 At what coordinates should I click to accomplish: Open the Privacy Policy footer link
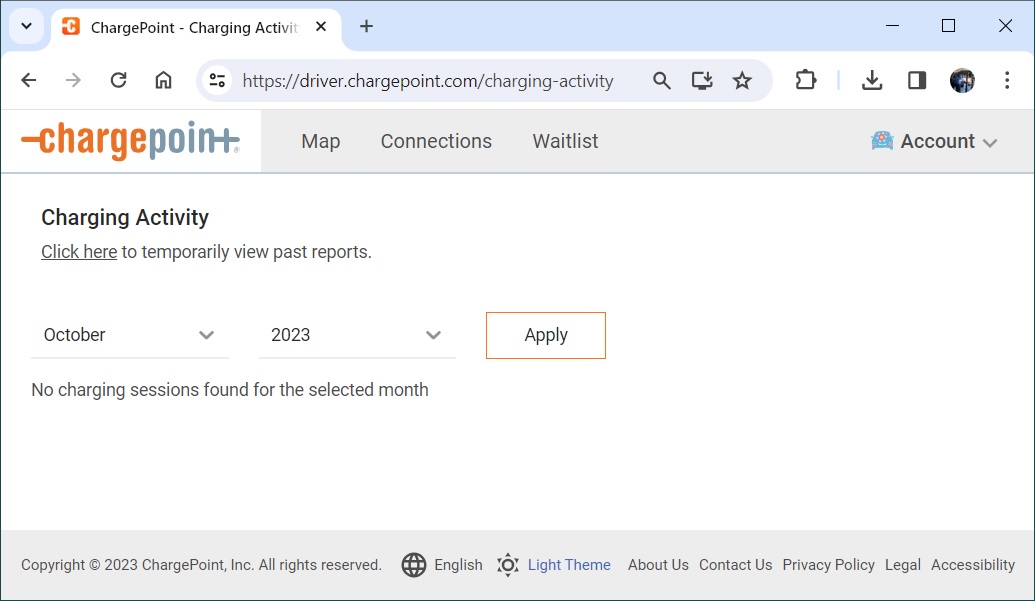click(828, 565)
